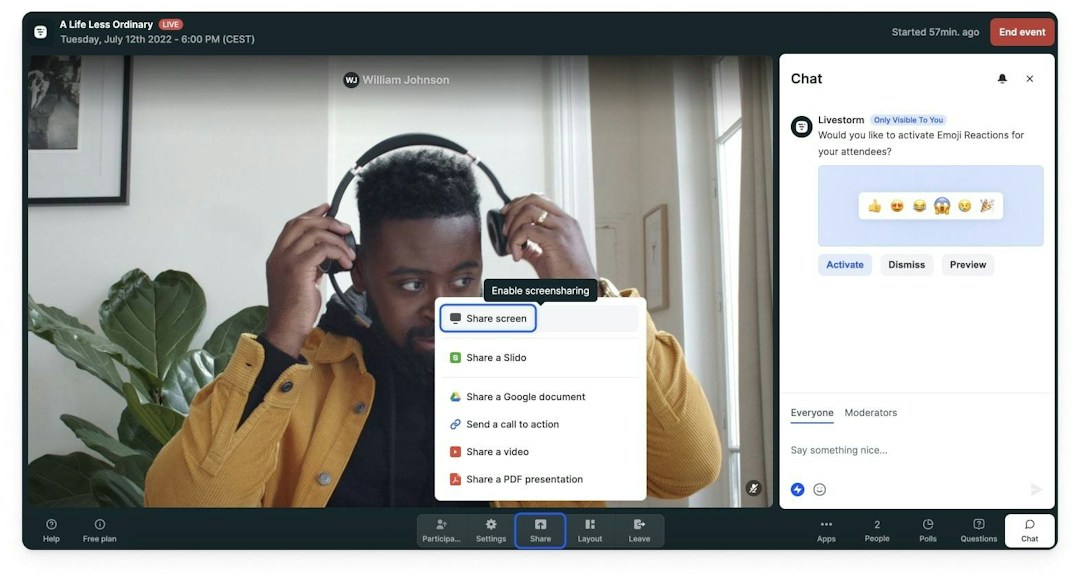This screenshot has height=583, width=1080.
Task: Open the People panel
Action: click(x=877, y=531)
